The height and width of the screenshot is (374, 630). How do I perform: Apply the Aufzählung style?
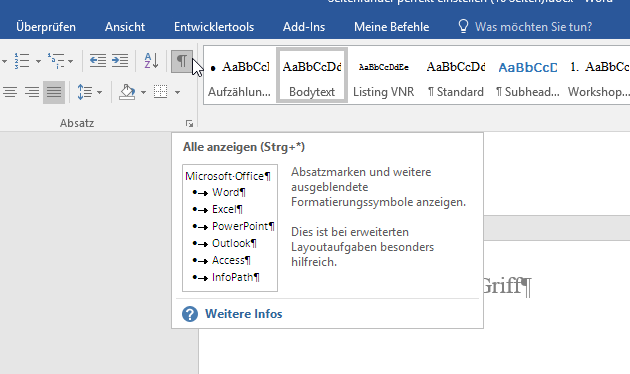(239, 76)
